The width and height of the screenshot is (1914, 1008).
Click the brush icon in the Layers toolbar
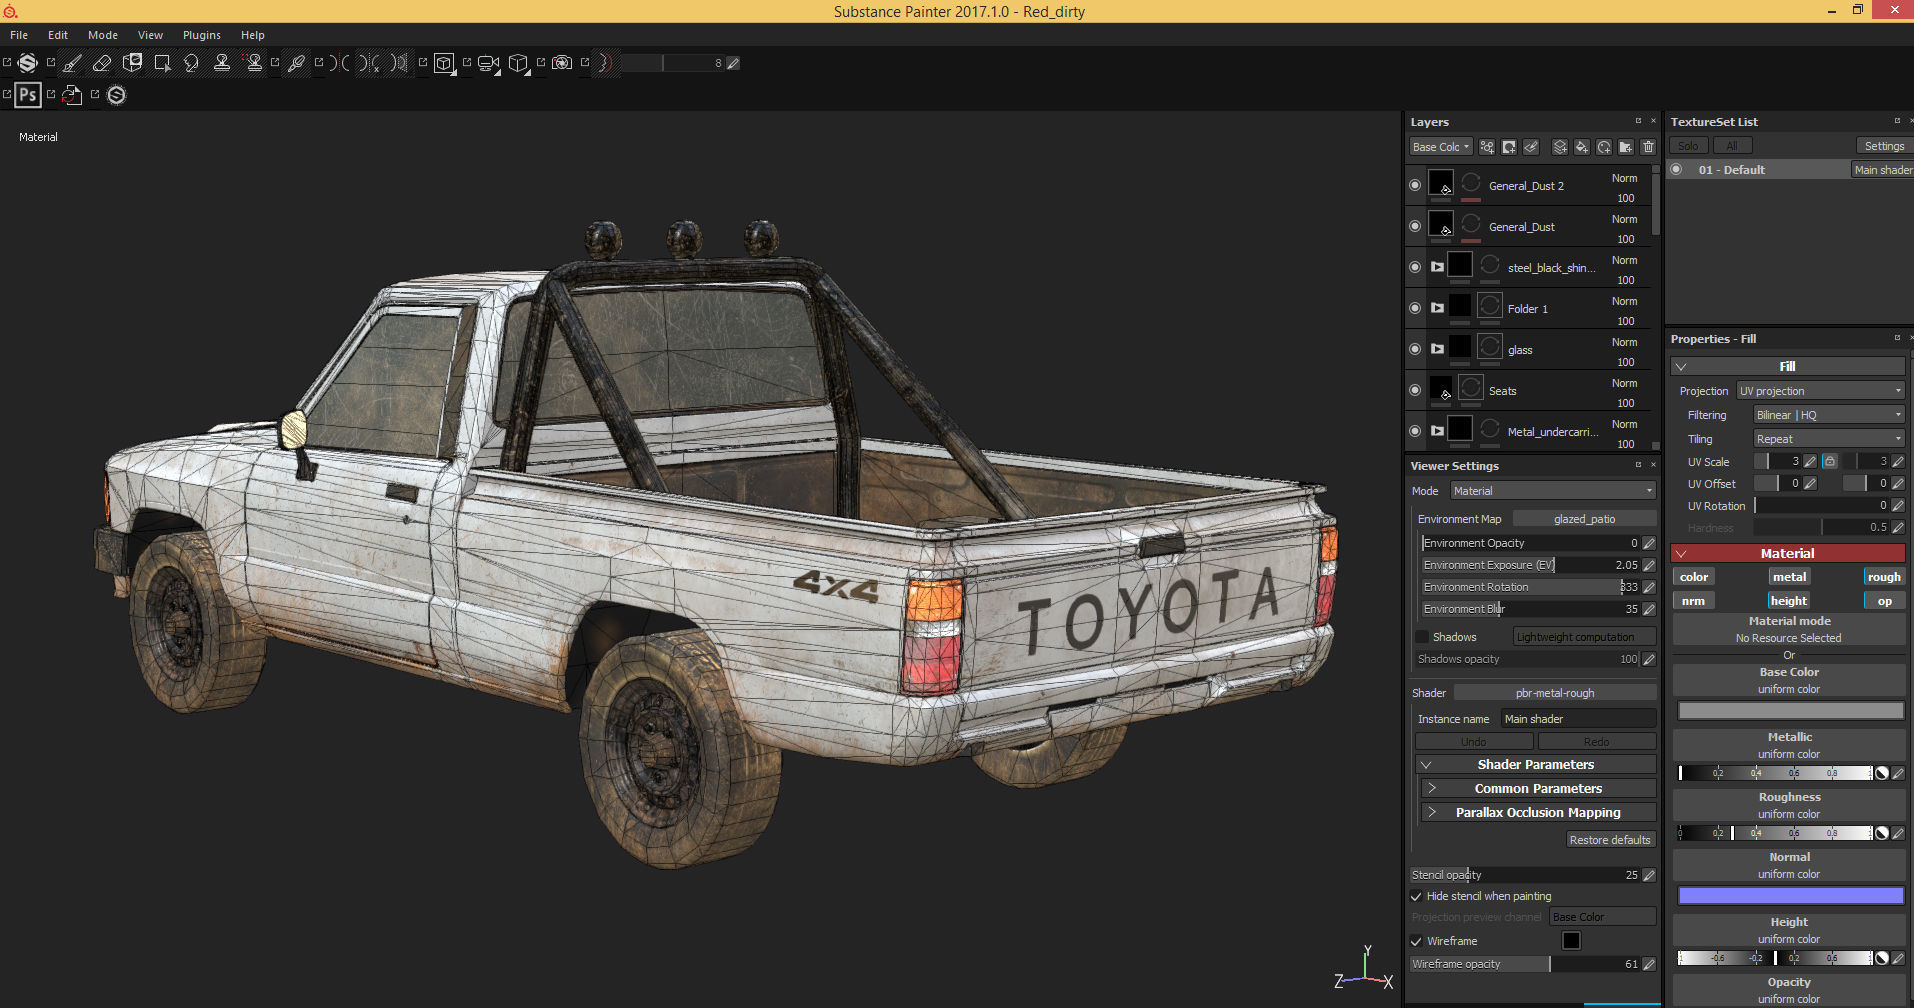pos(1531,147)
